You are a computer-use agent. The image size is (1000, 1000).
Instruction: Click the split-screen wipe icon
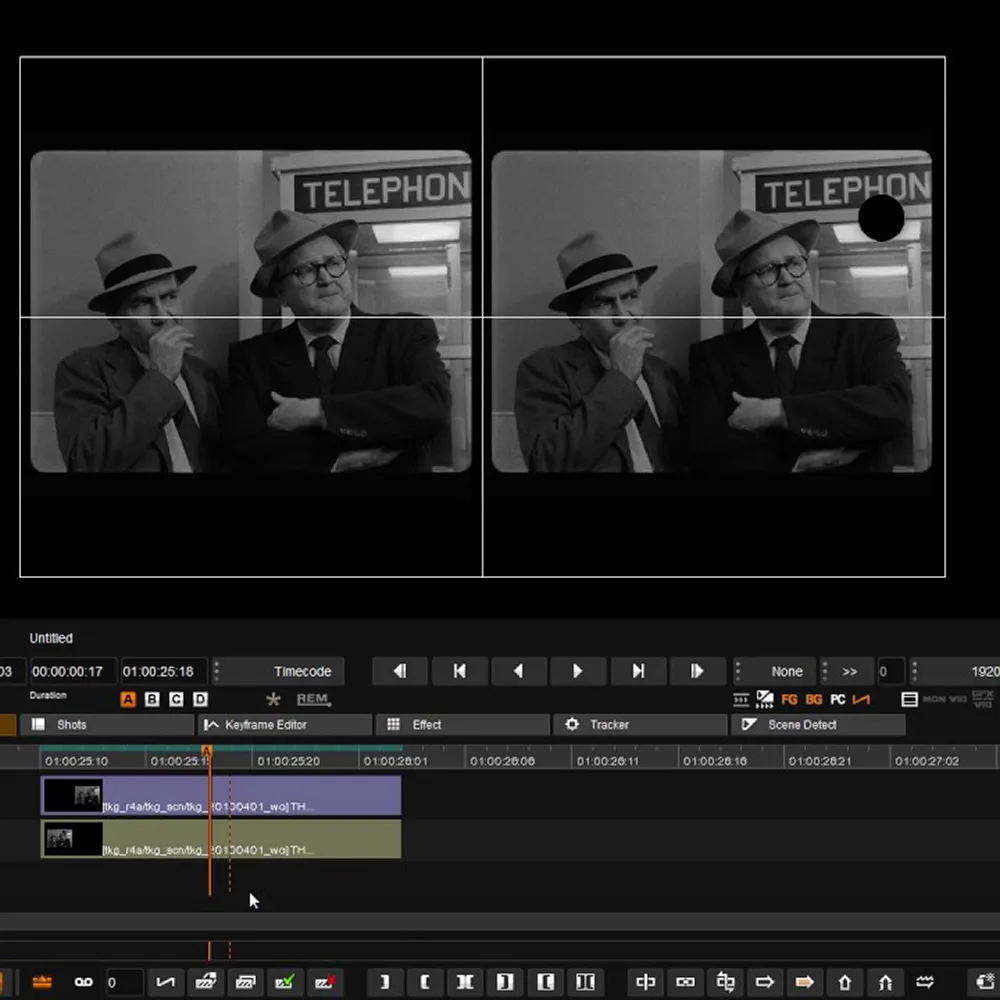click(765, 700)
